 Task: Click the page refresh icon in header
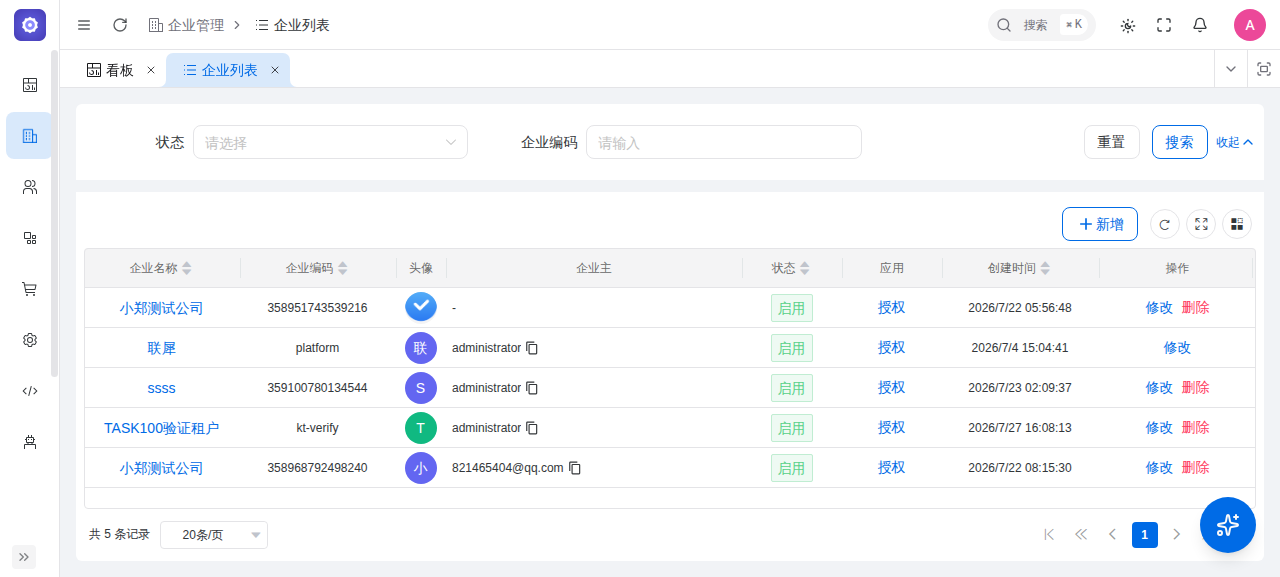click(x=120, y=25)
